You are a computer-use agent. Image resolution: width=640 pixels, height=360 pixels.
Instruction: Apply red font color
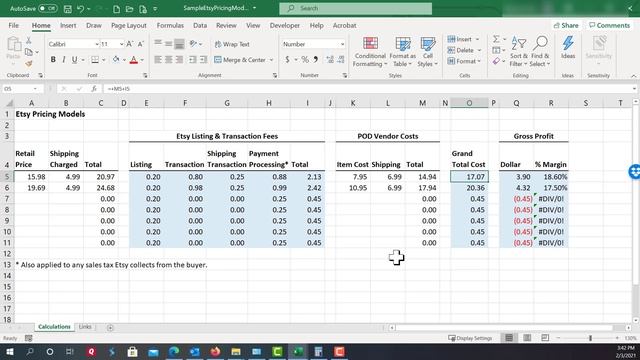[x=133, y=60]
